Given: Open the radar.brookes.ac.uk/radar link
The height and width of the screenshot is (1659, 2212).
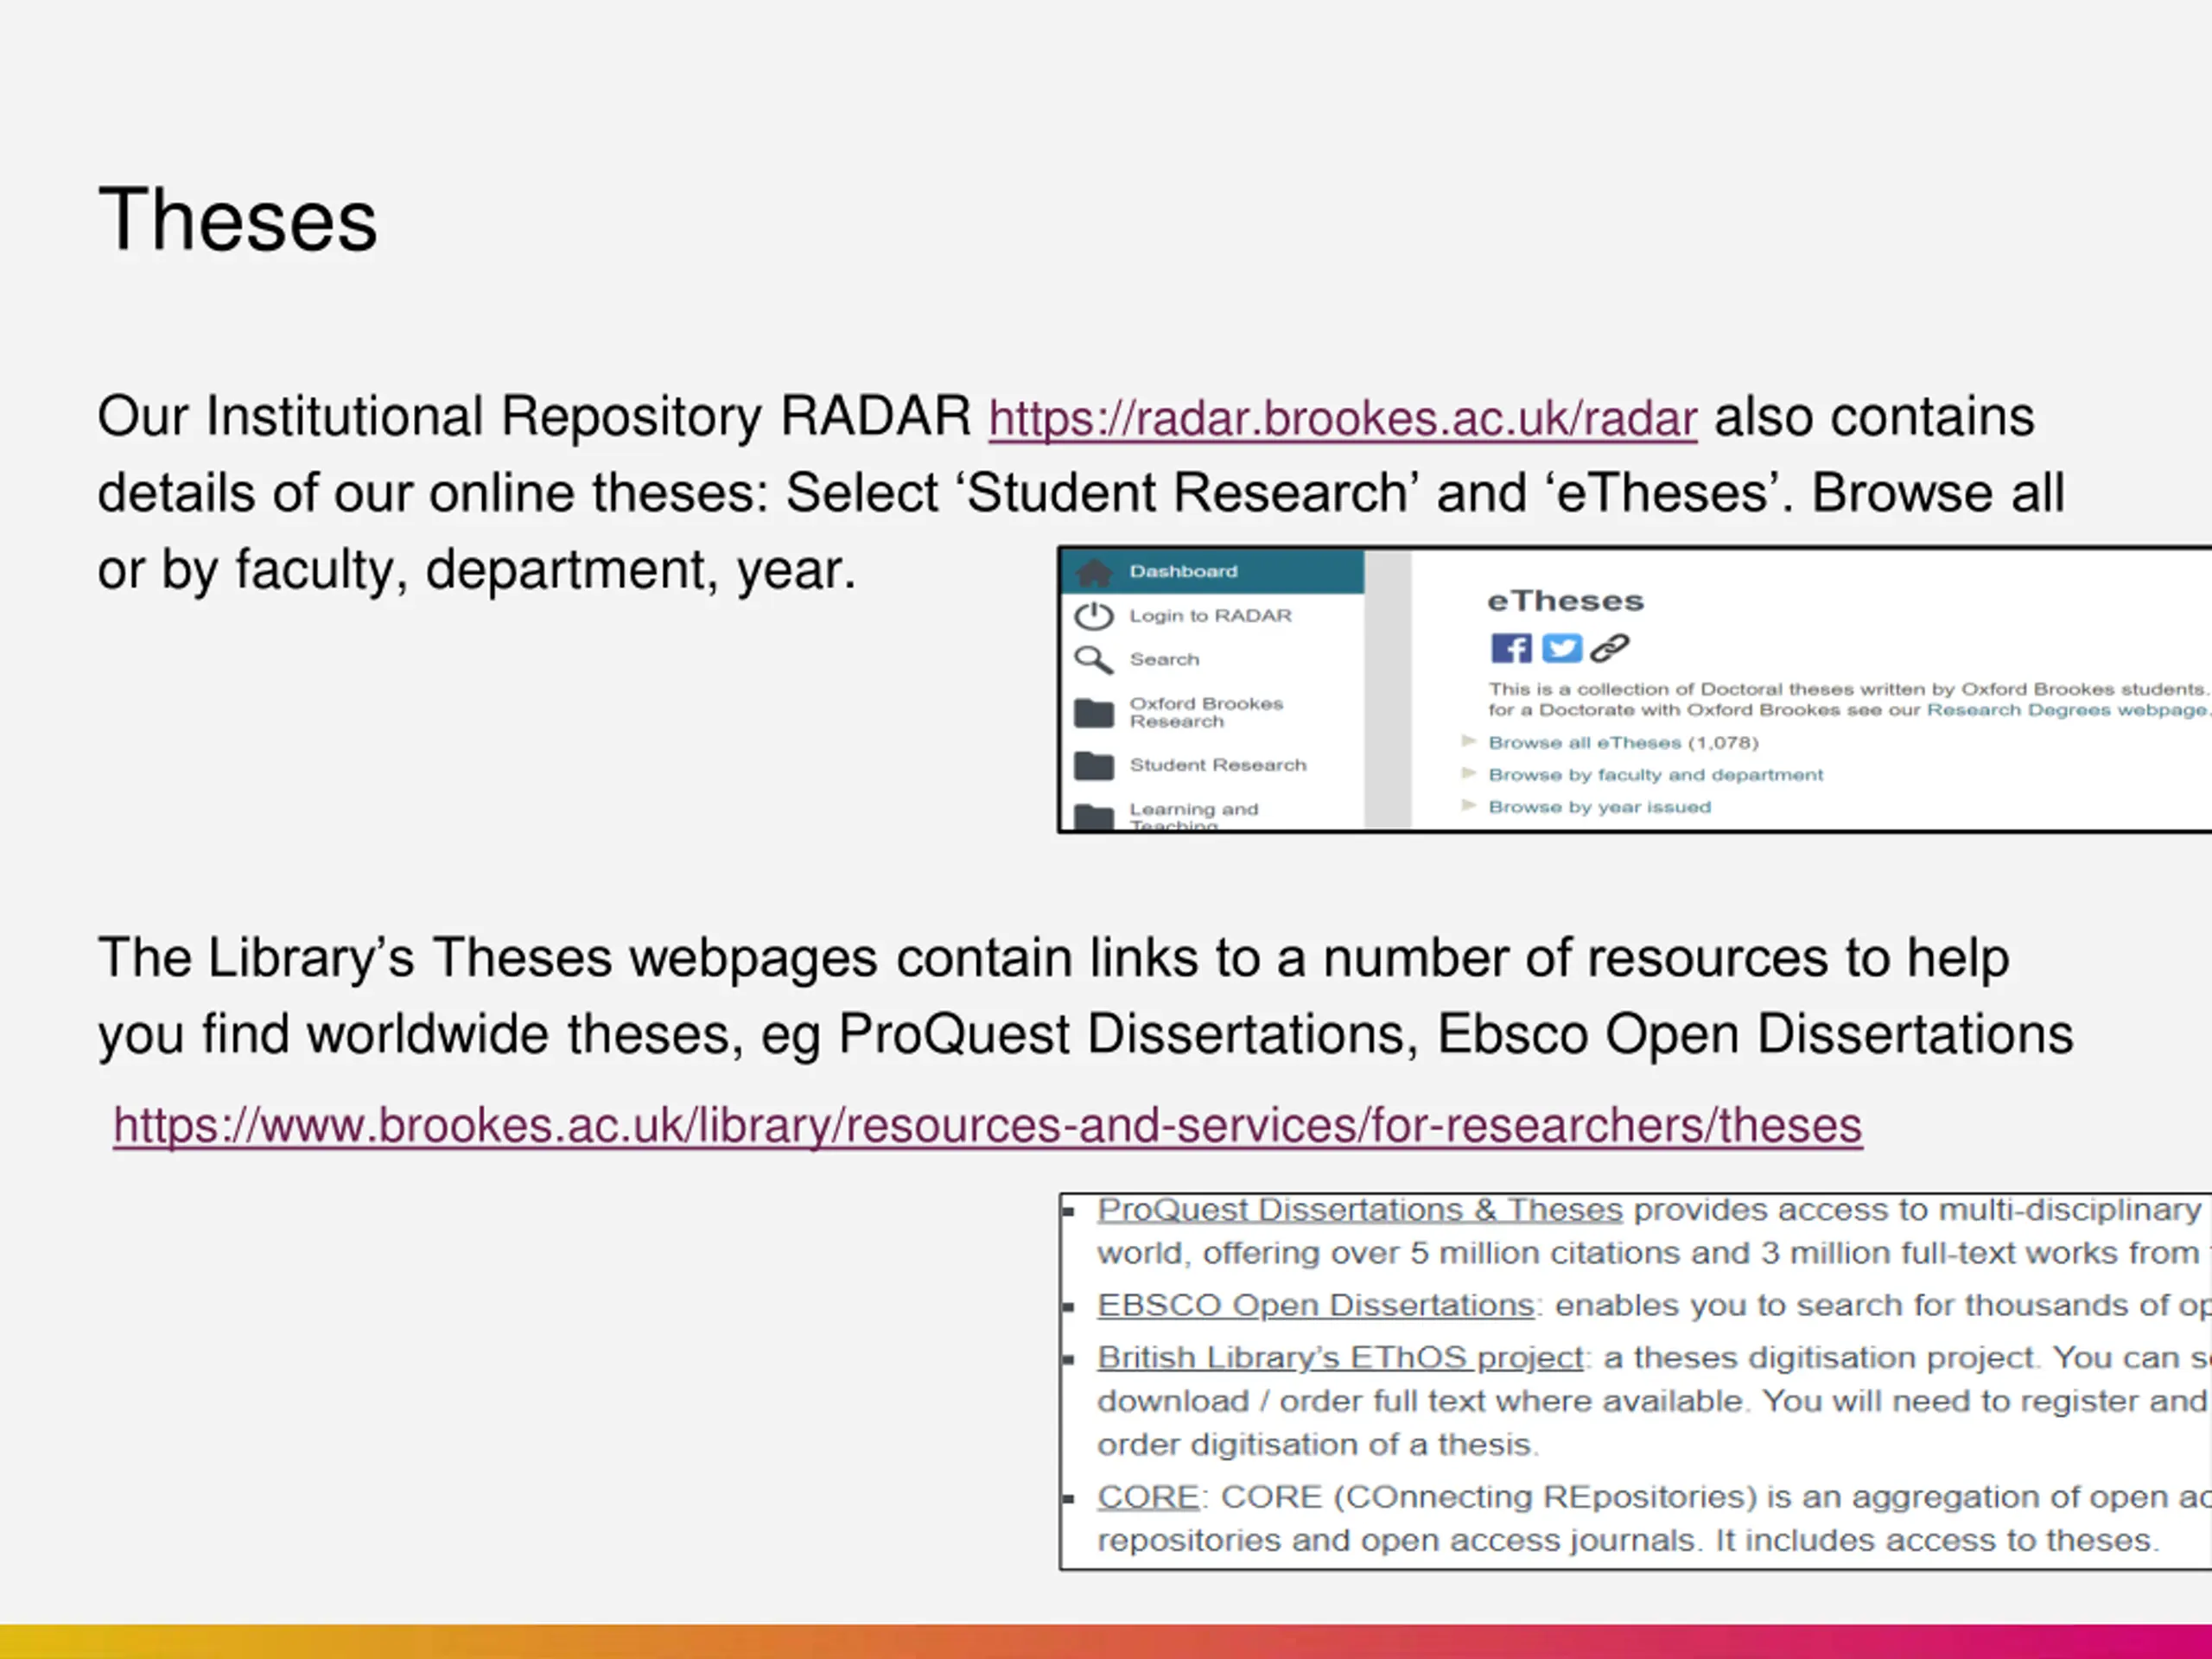Looking at the screenshot, I should pyautogui.click(x=1343, y=418).
